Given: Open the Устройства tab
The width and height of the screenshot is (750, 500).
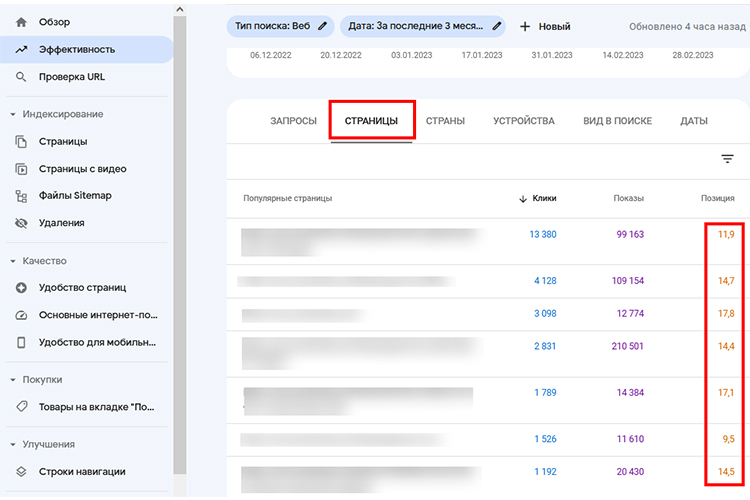Looking at the screenshot, I should (523, 121).
